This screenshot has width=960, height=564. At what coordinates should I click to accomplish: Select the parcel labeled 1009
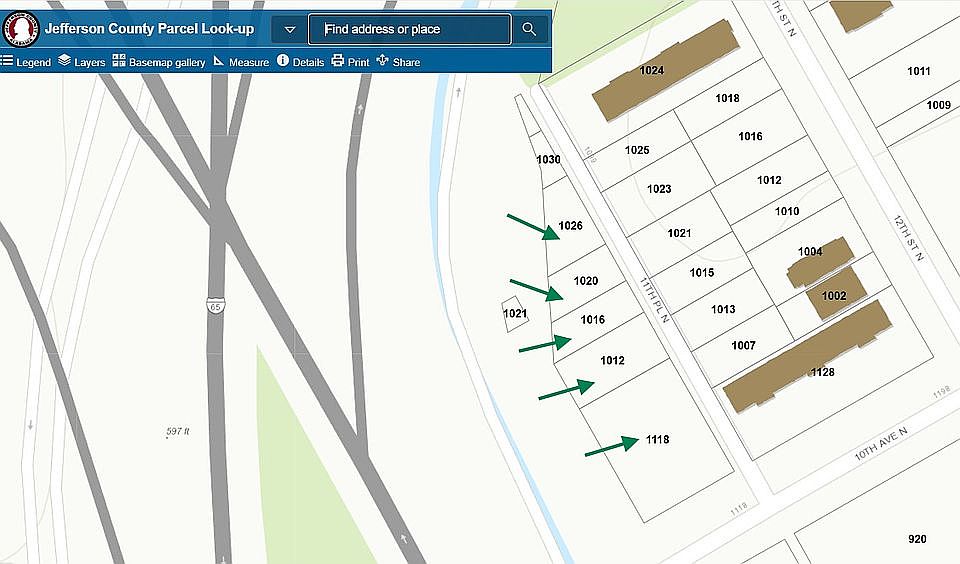939,105
